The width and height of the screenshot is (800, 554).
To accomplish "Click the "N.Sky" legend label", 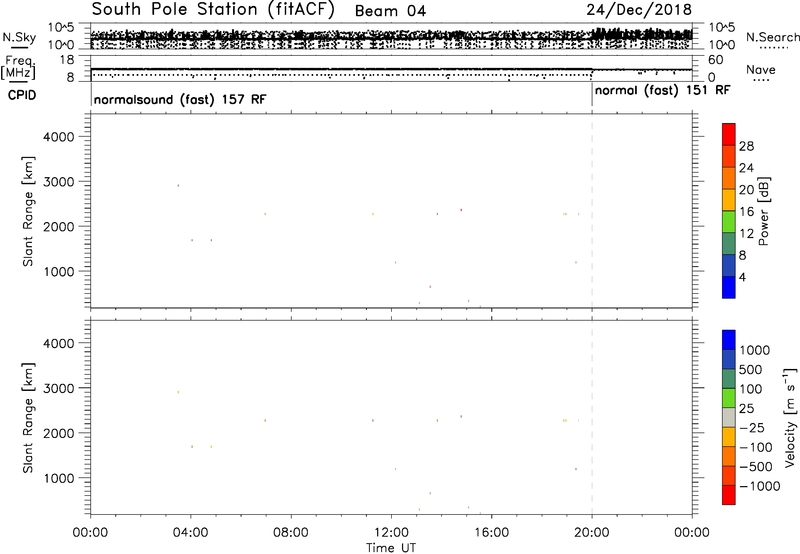I will (19, 37).
